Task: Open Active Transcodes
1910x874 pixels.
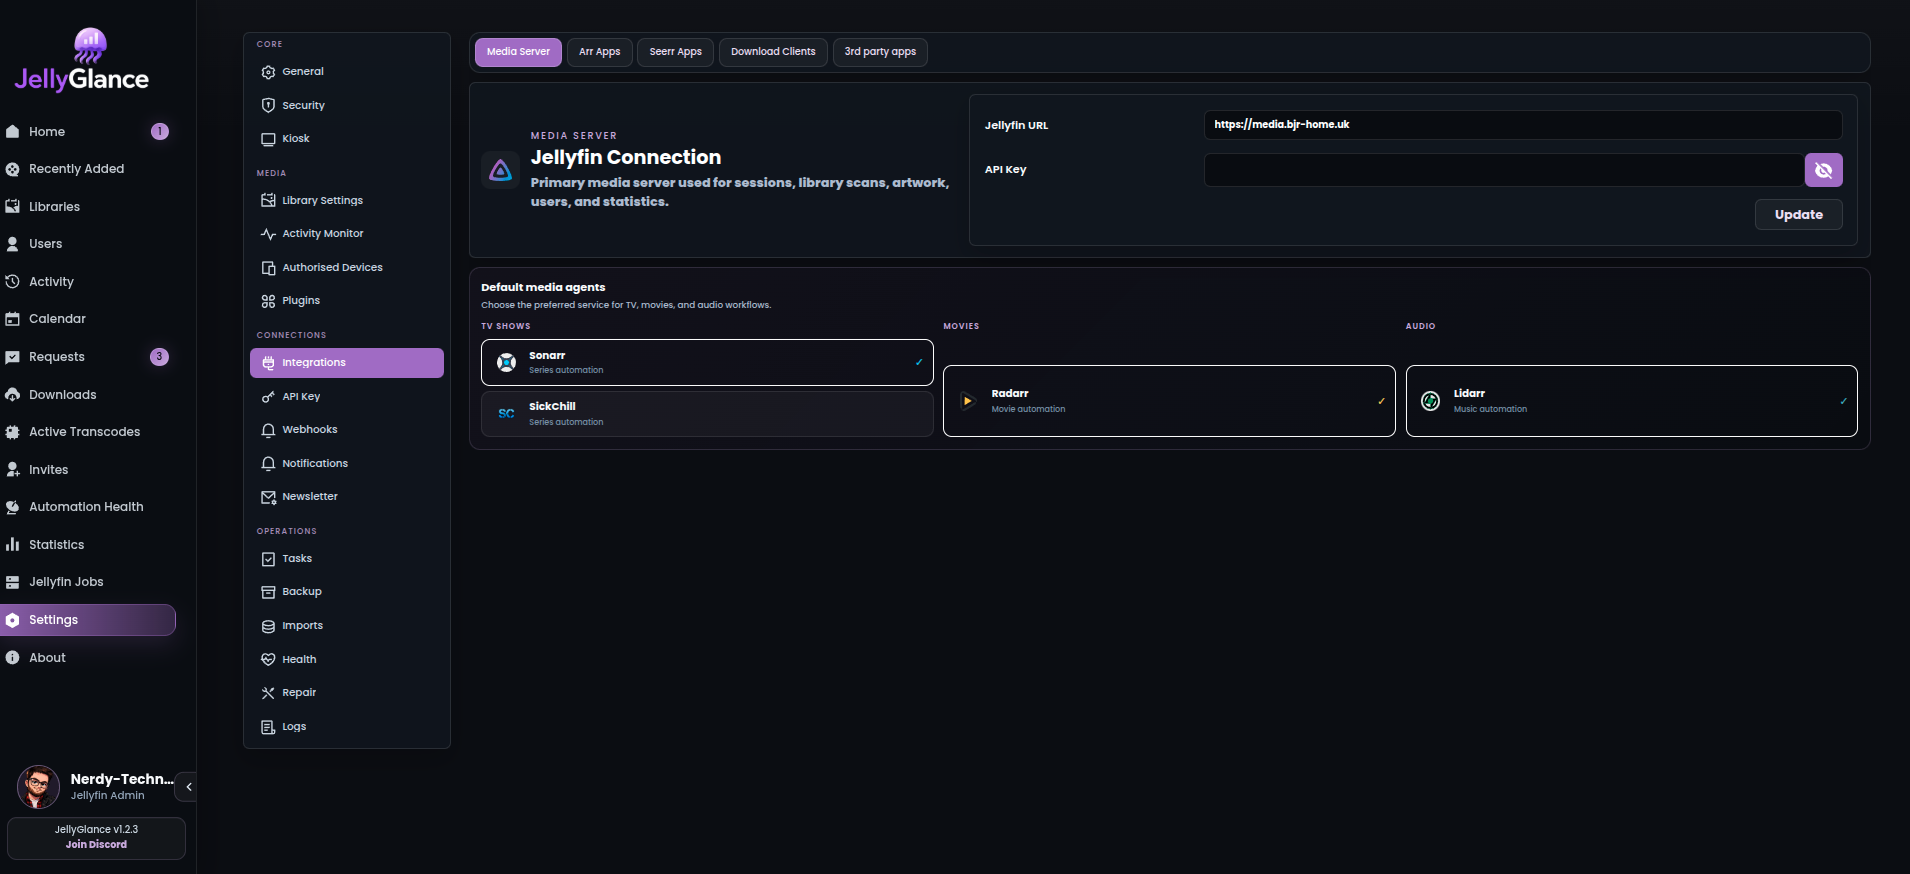Action: (88, 432)
